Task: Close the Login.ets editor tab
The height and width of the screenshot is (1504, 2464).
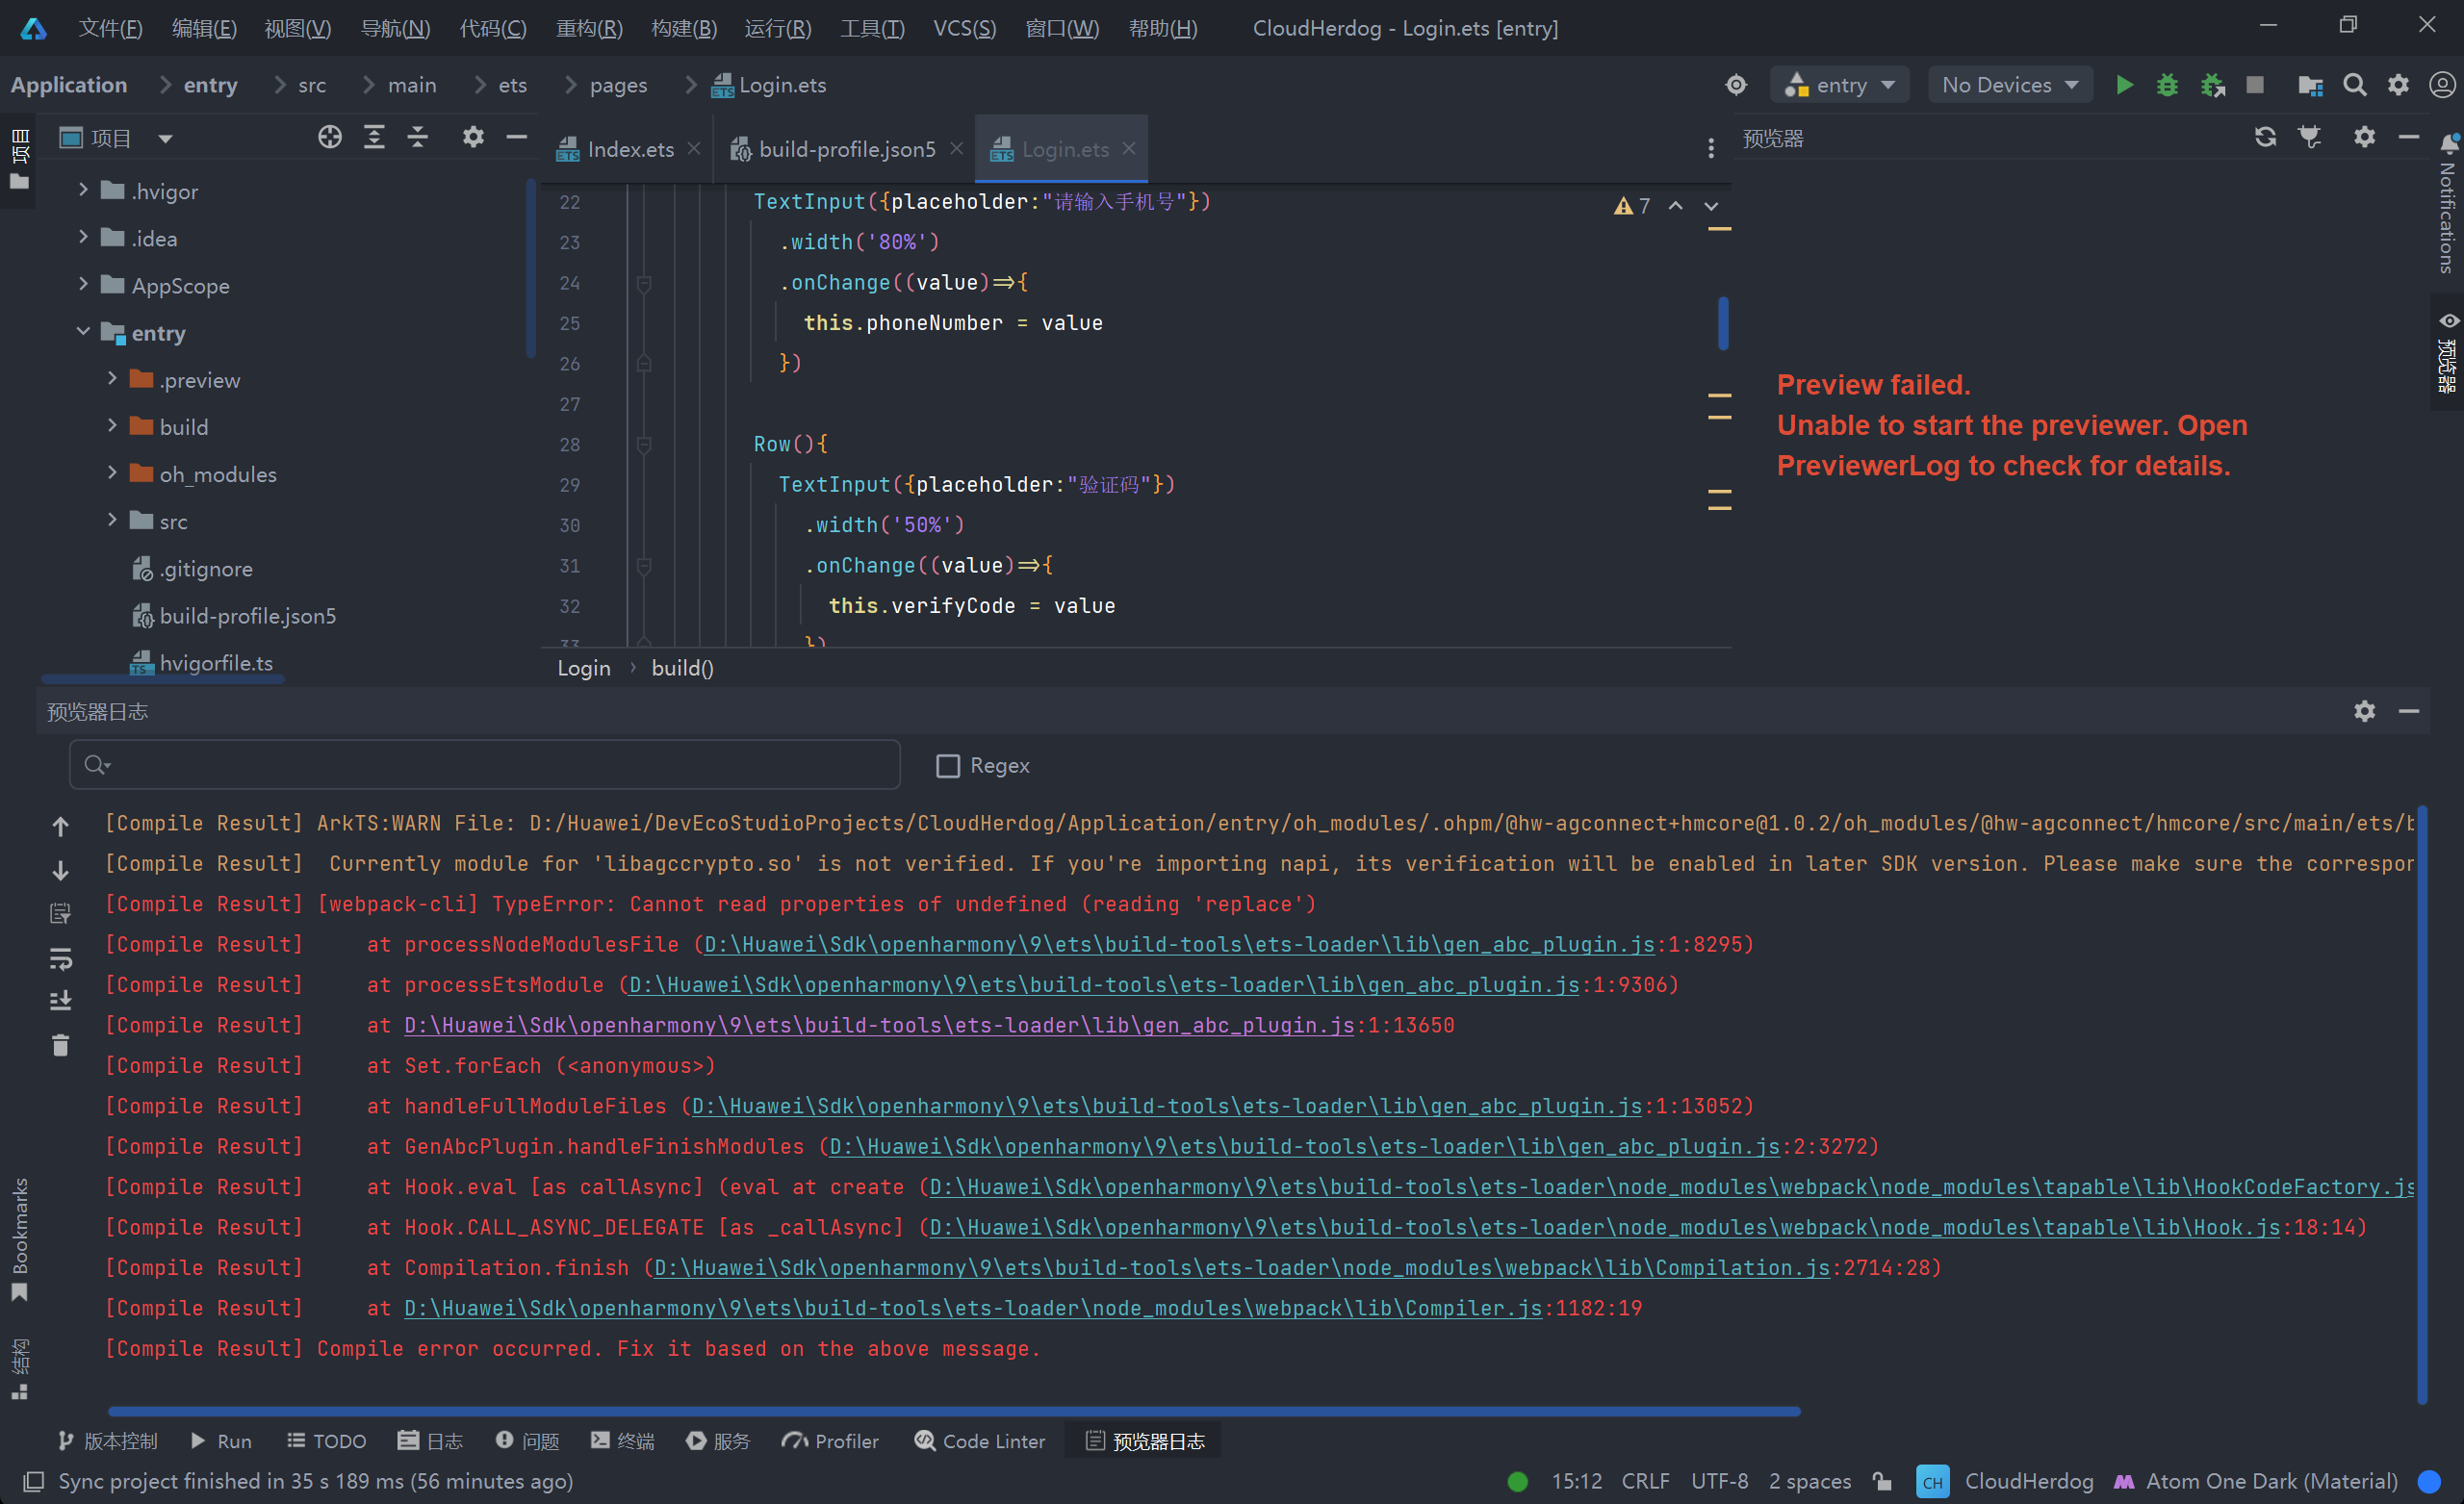Action: point(1129,148)
